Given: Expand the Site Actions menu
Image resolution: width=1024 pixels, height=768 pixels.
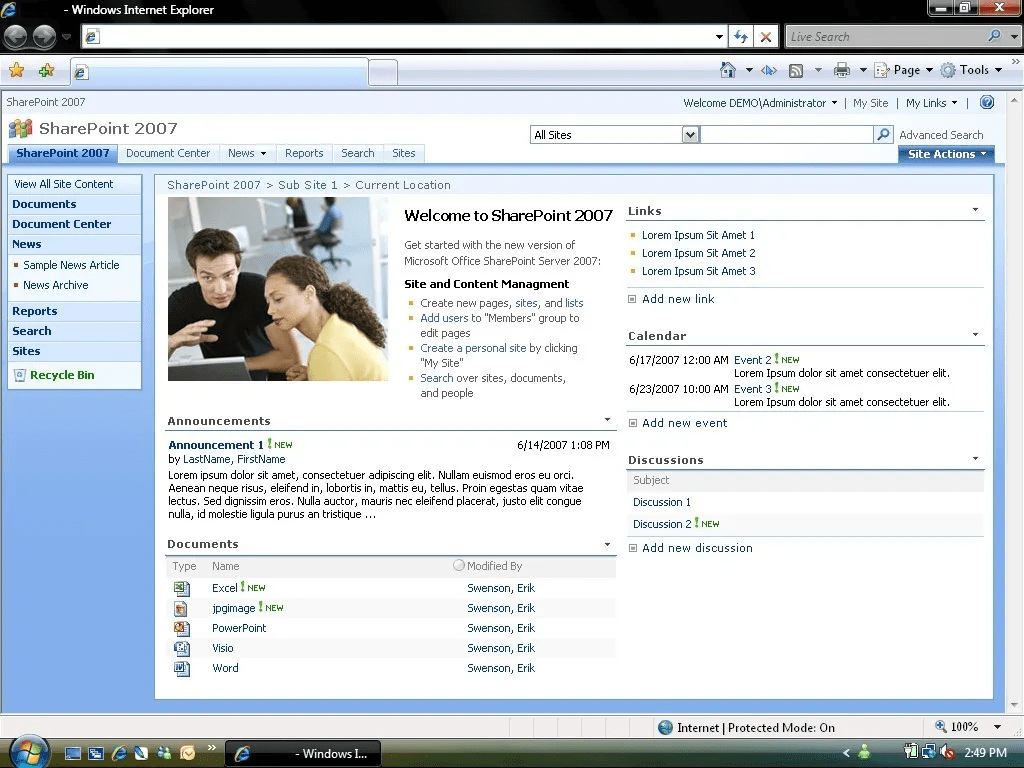Looking at the screenshot, I should point(946,154).
